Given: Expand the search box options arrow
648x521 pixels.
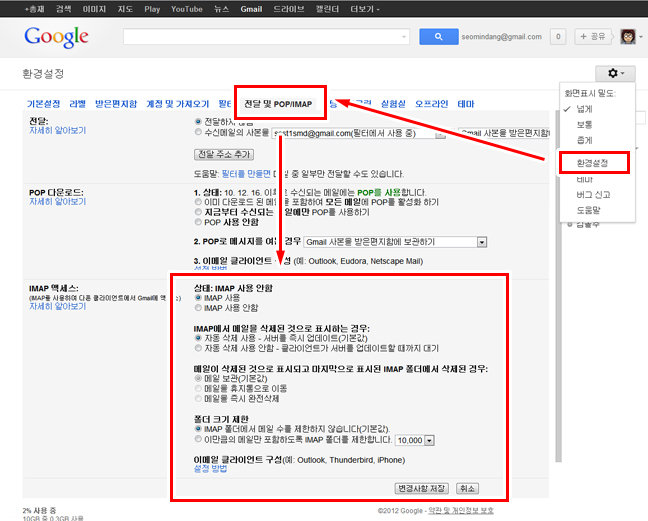Looking at the screenshot, I should 404,37.
